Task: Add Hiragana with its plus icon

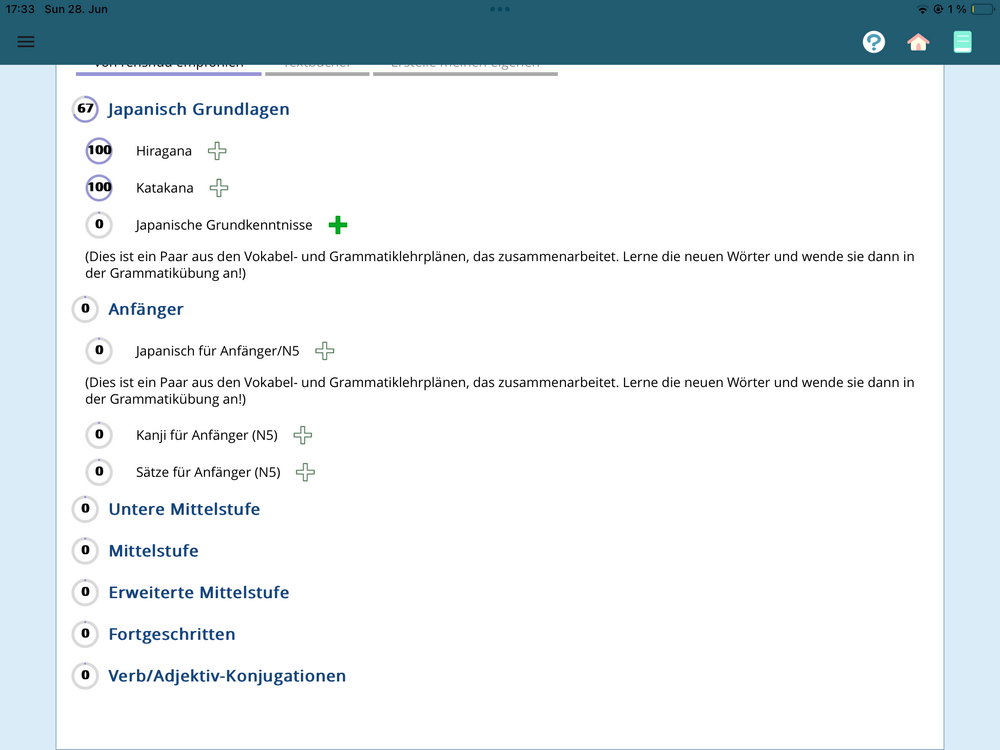Action: (217, 151)
